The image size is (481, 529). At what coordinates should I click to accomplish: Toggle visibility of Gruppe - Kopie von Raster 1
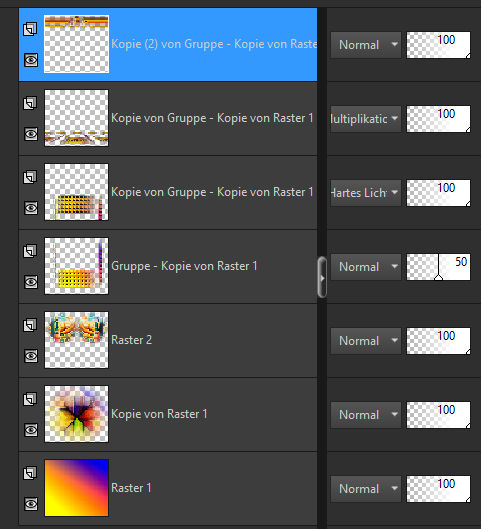tap(31, 282)
